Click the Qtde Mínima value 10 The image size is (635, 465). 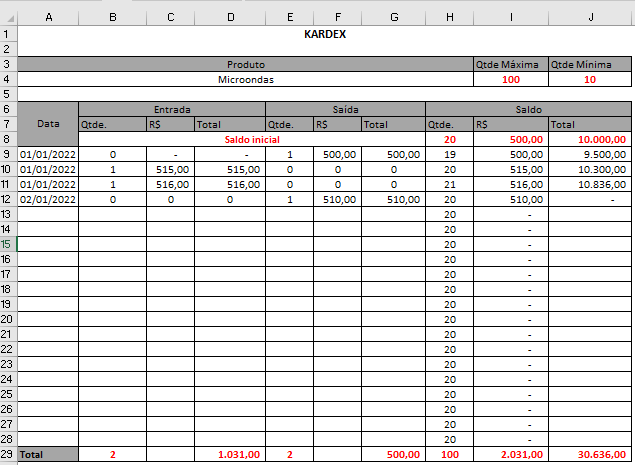pyautogui.click(x=590, y=79)
